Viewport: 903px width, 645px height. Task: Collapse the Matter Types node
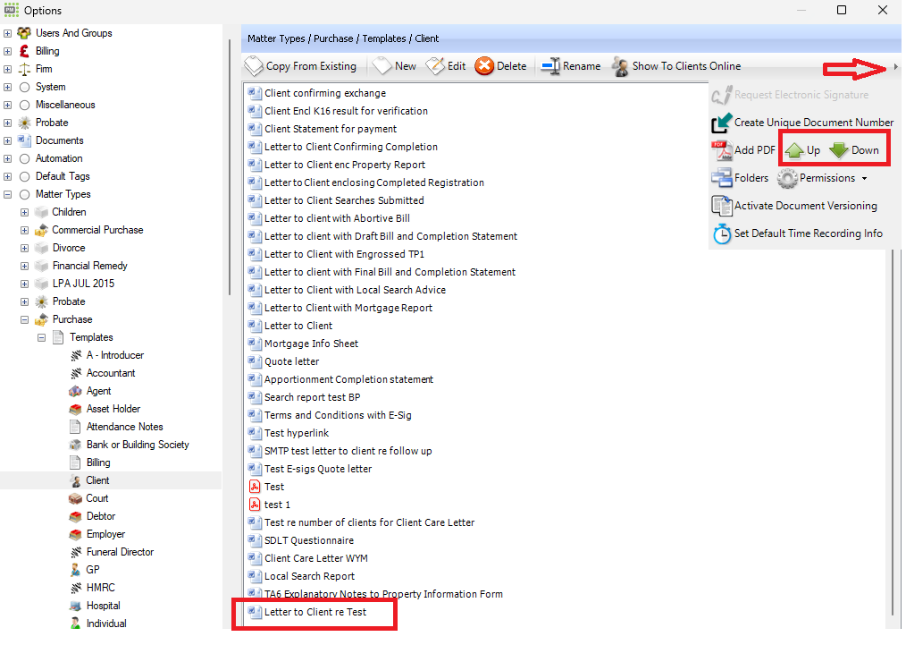coord(7,194)
